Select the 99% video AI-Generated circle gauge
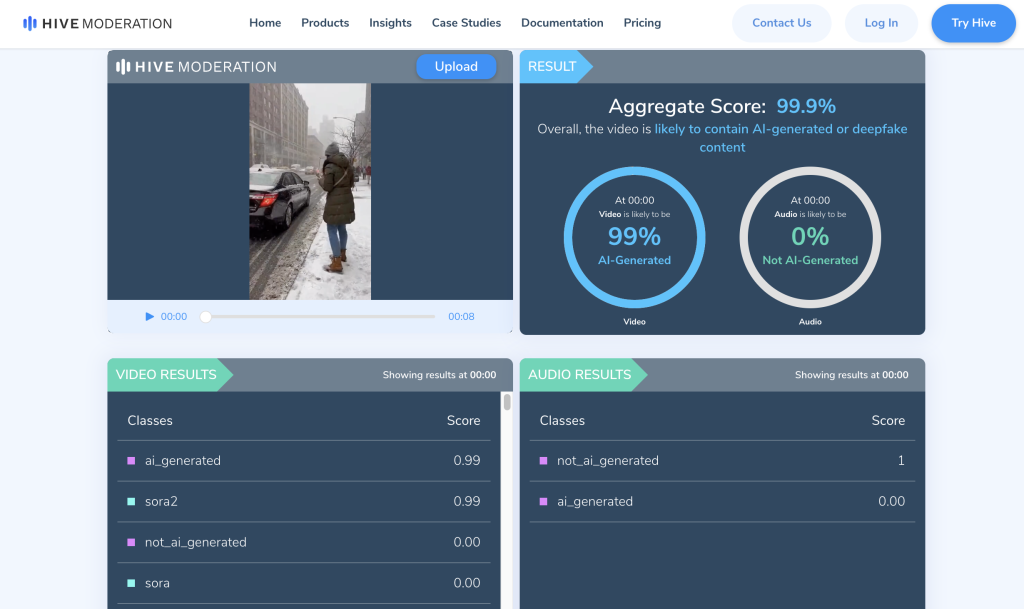The image size is (1024, 609). (x=634, y=237)
